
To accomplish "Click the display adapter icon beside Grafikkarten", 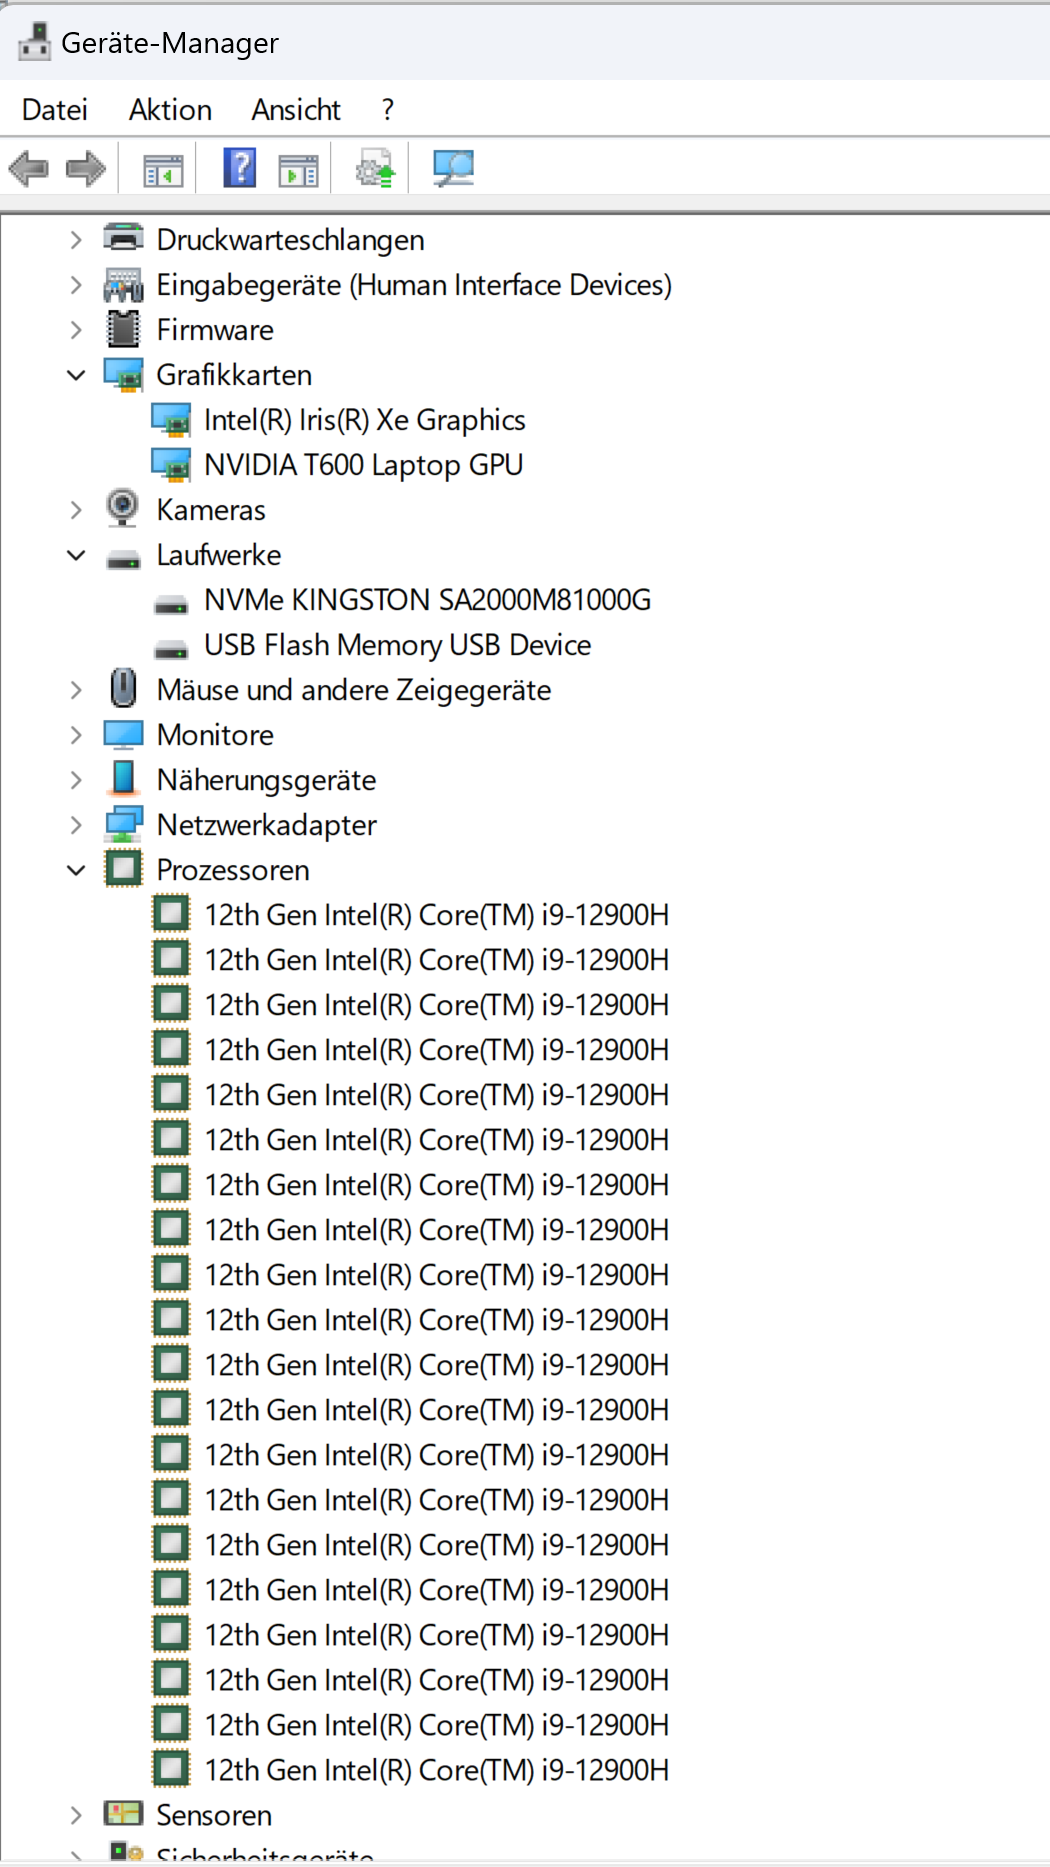I will point(124,375).
